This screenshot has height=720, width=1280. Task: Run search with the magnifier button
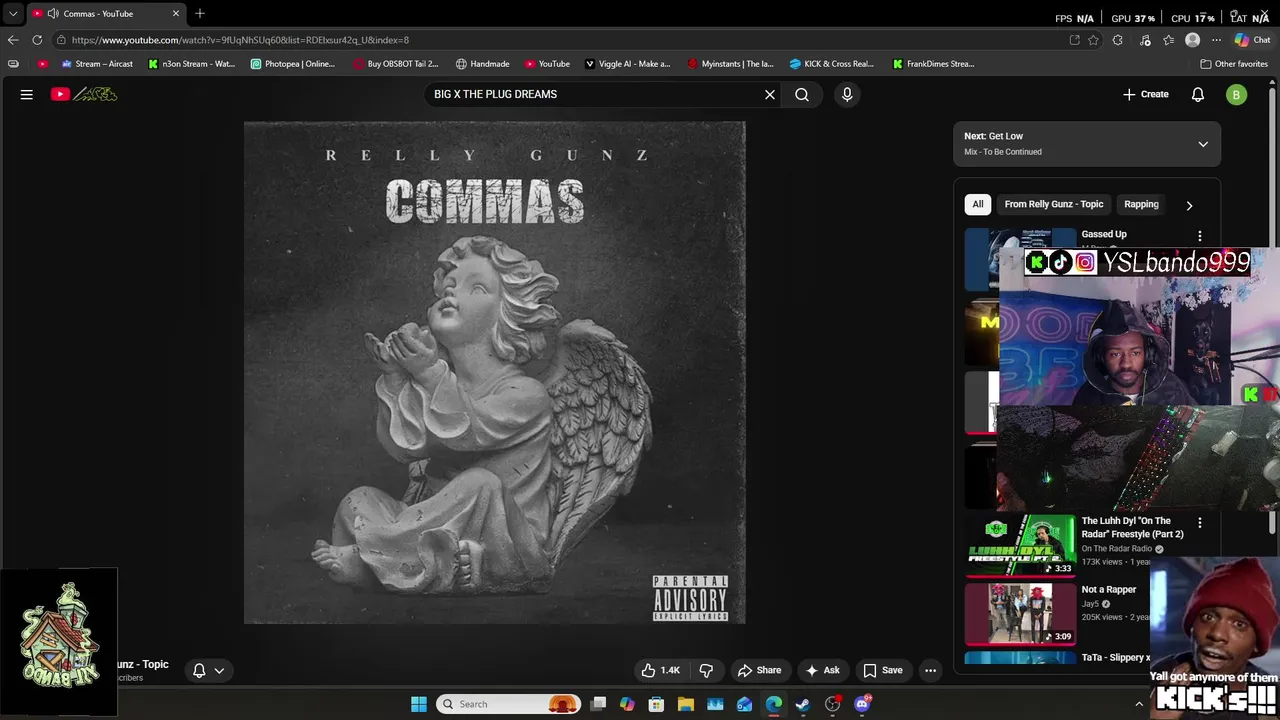point(802,94)
